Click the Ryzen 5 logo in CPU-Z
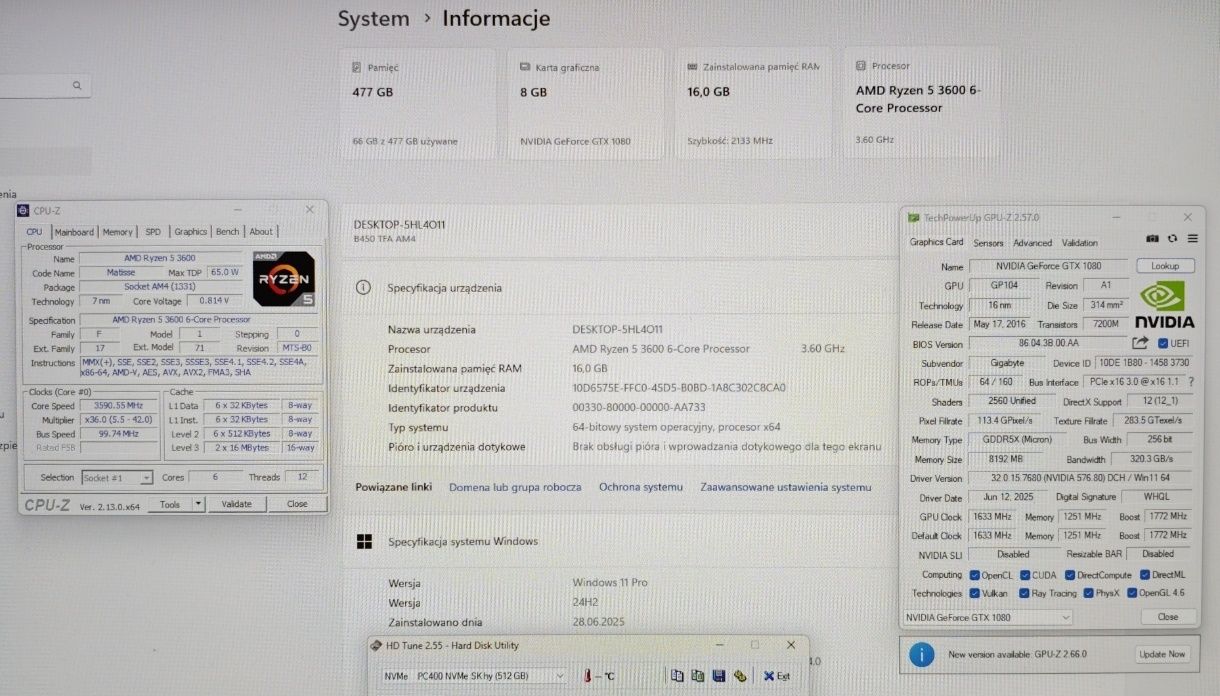Screen dimensions: 1220x696 coord(284,278)
